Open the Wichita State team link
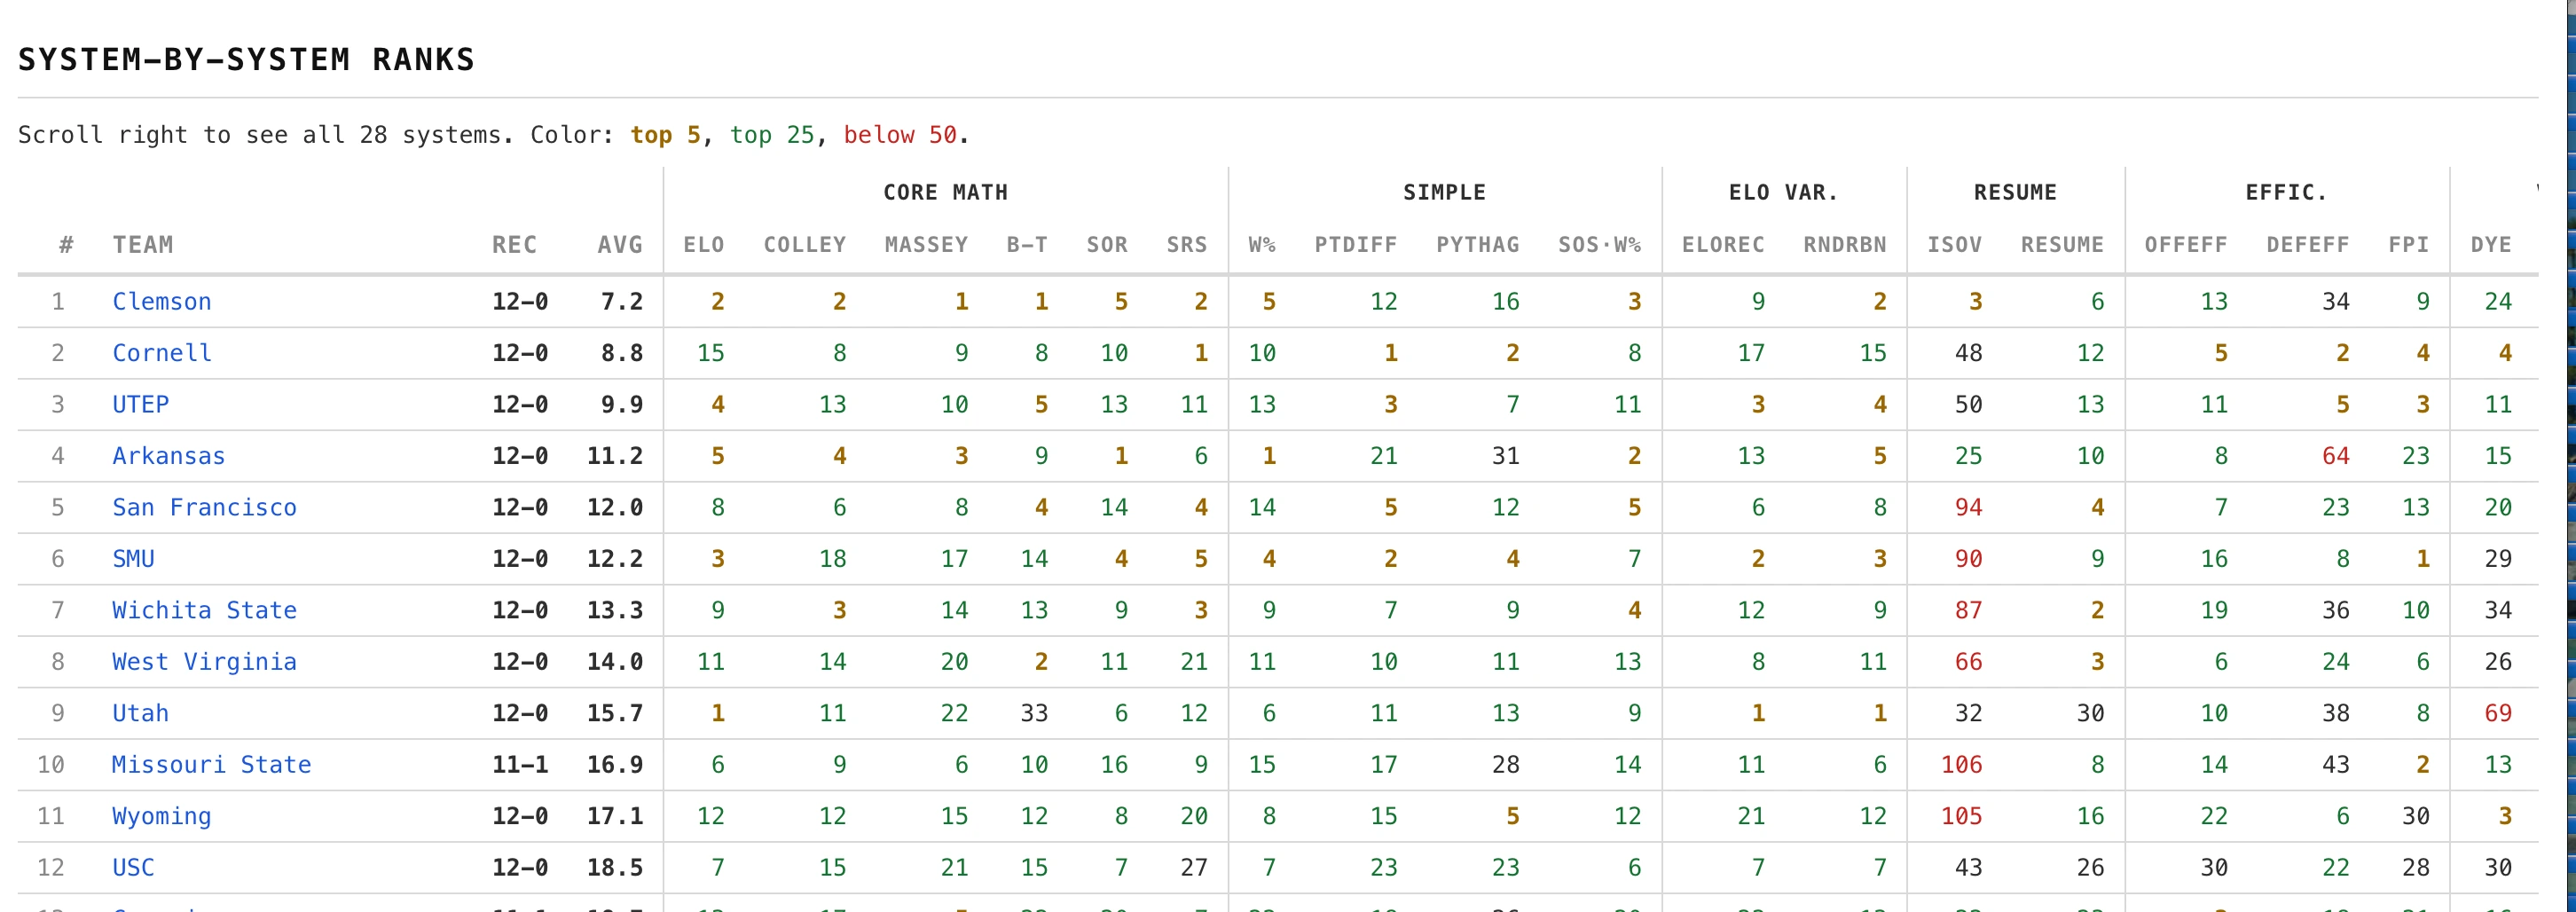 (204, 610)
